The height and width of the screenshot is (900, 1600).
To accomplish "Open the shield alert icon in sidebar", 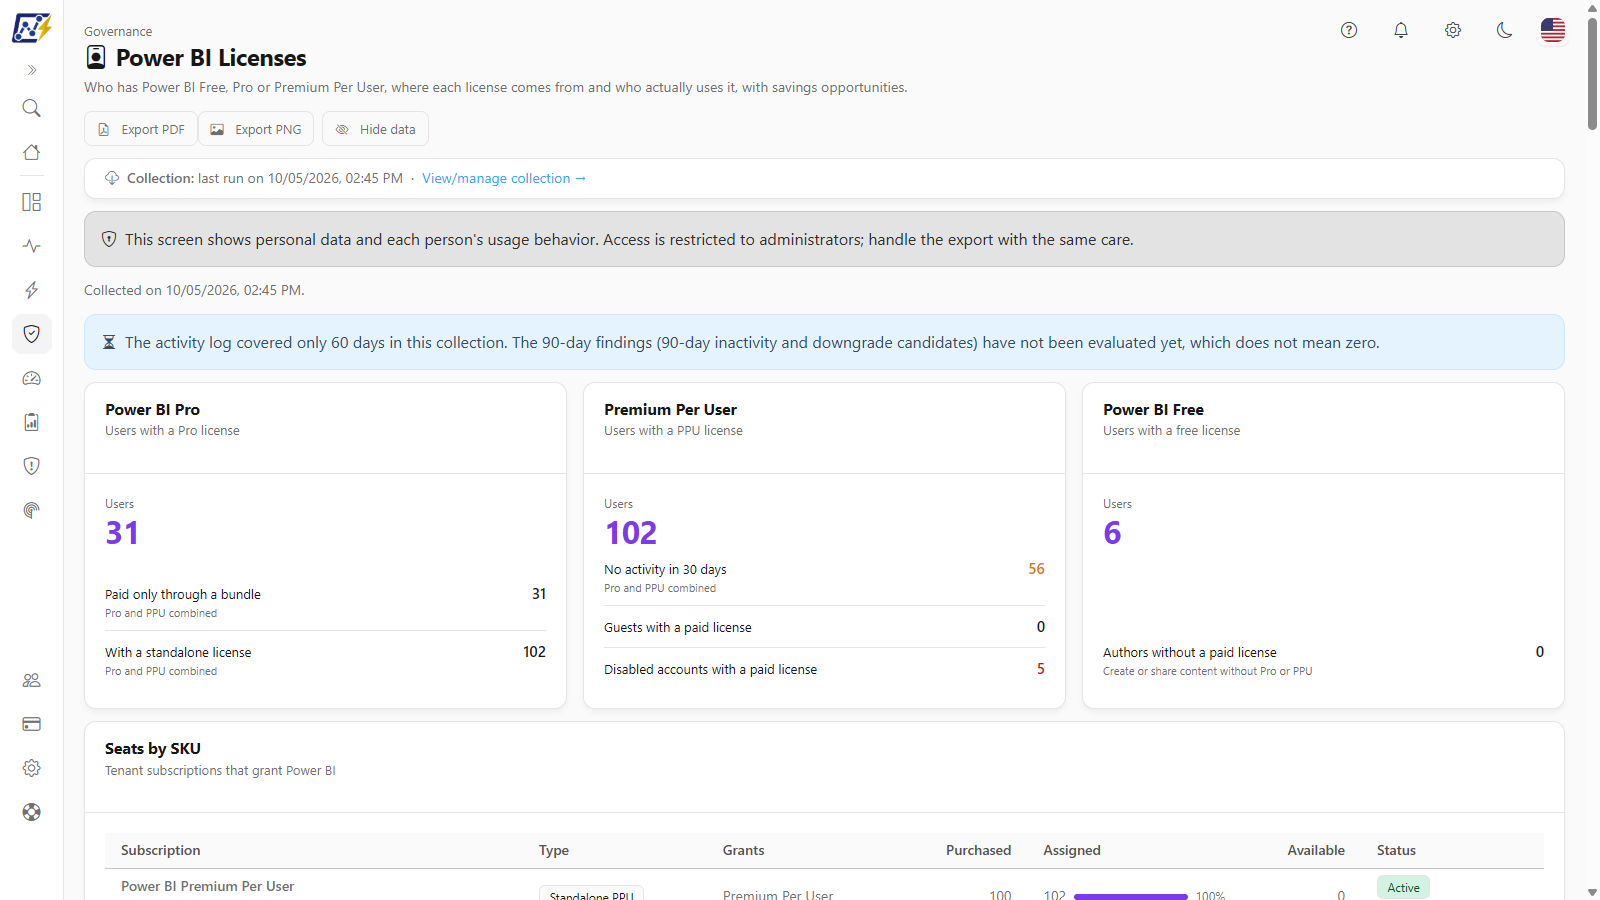I will (x=32, y=466).
